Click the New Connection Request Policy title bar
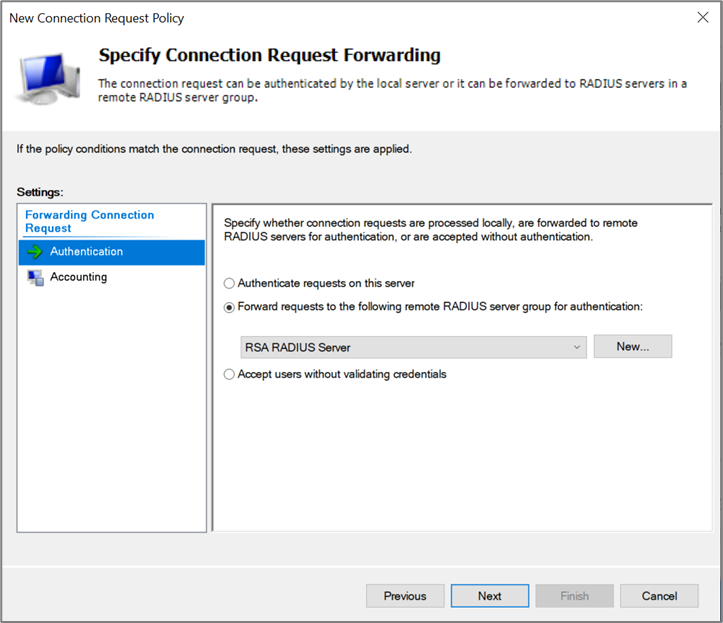 [x=300, y=18]
